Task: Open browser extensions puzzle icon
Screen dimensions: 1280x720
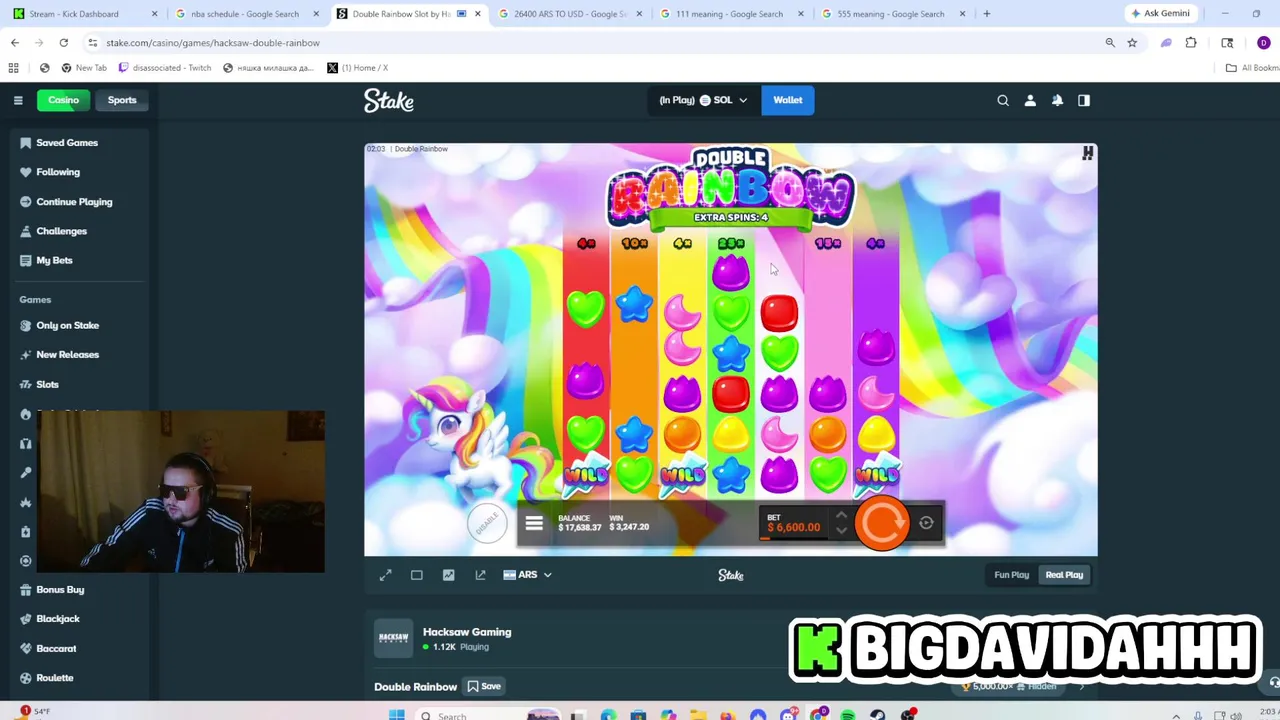Action: pos(1191,43)
